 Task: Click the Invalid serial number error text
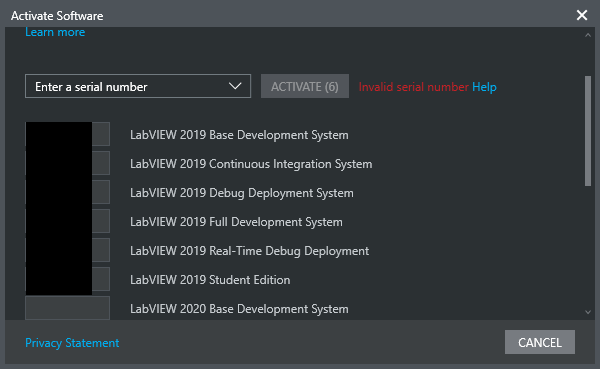[x=413, y=87]
